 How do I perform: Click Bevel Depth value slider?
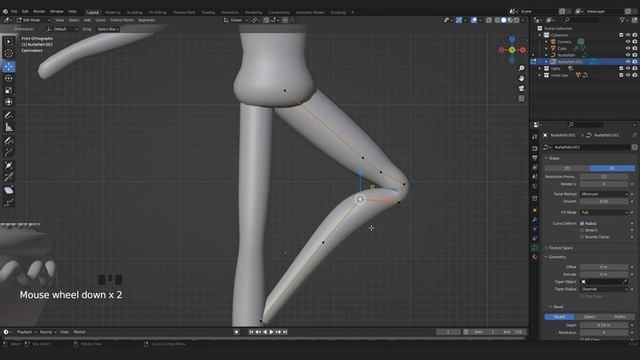[x=604, y=325]
